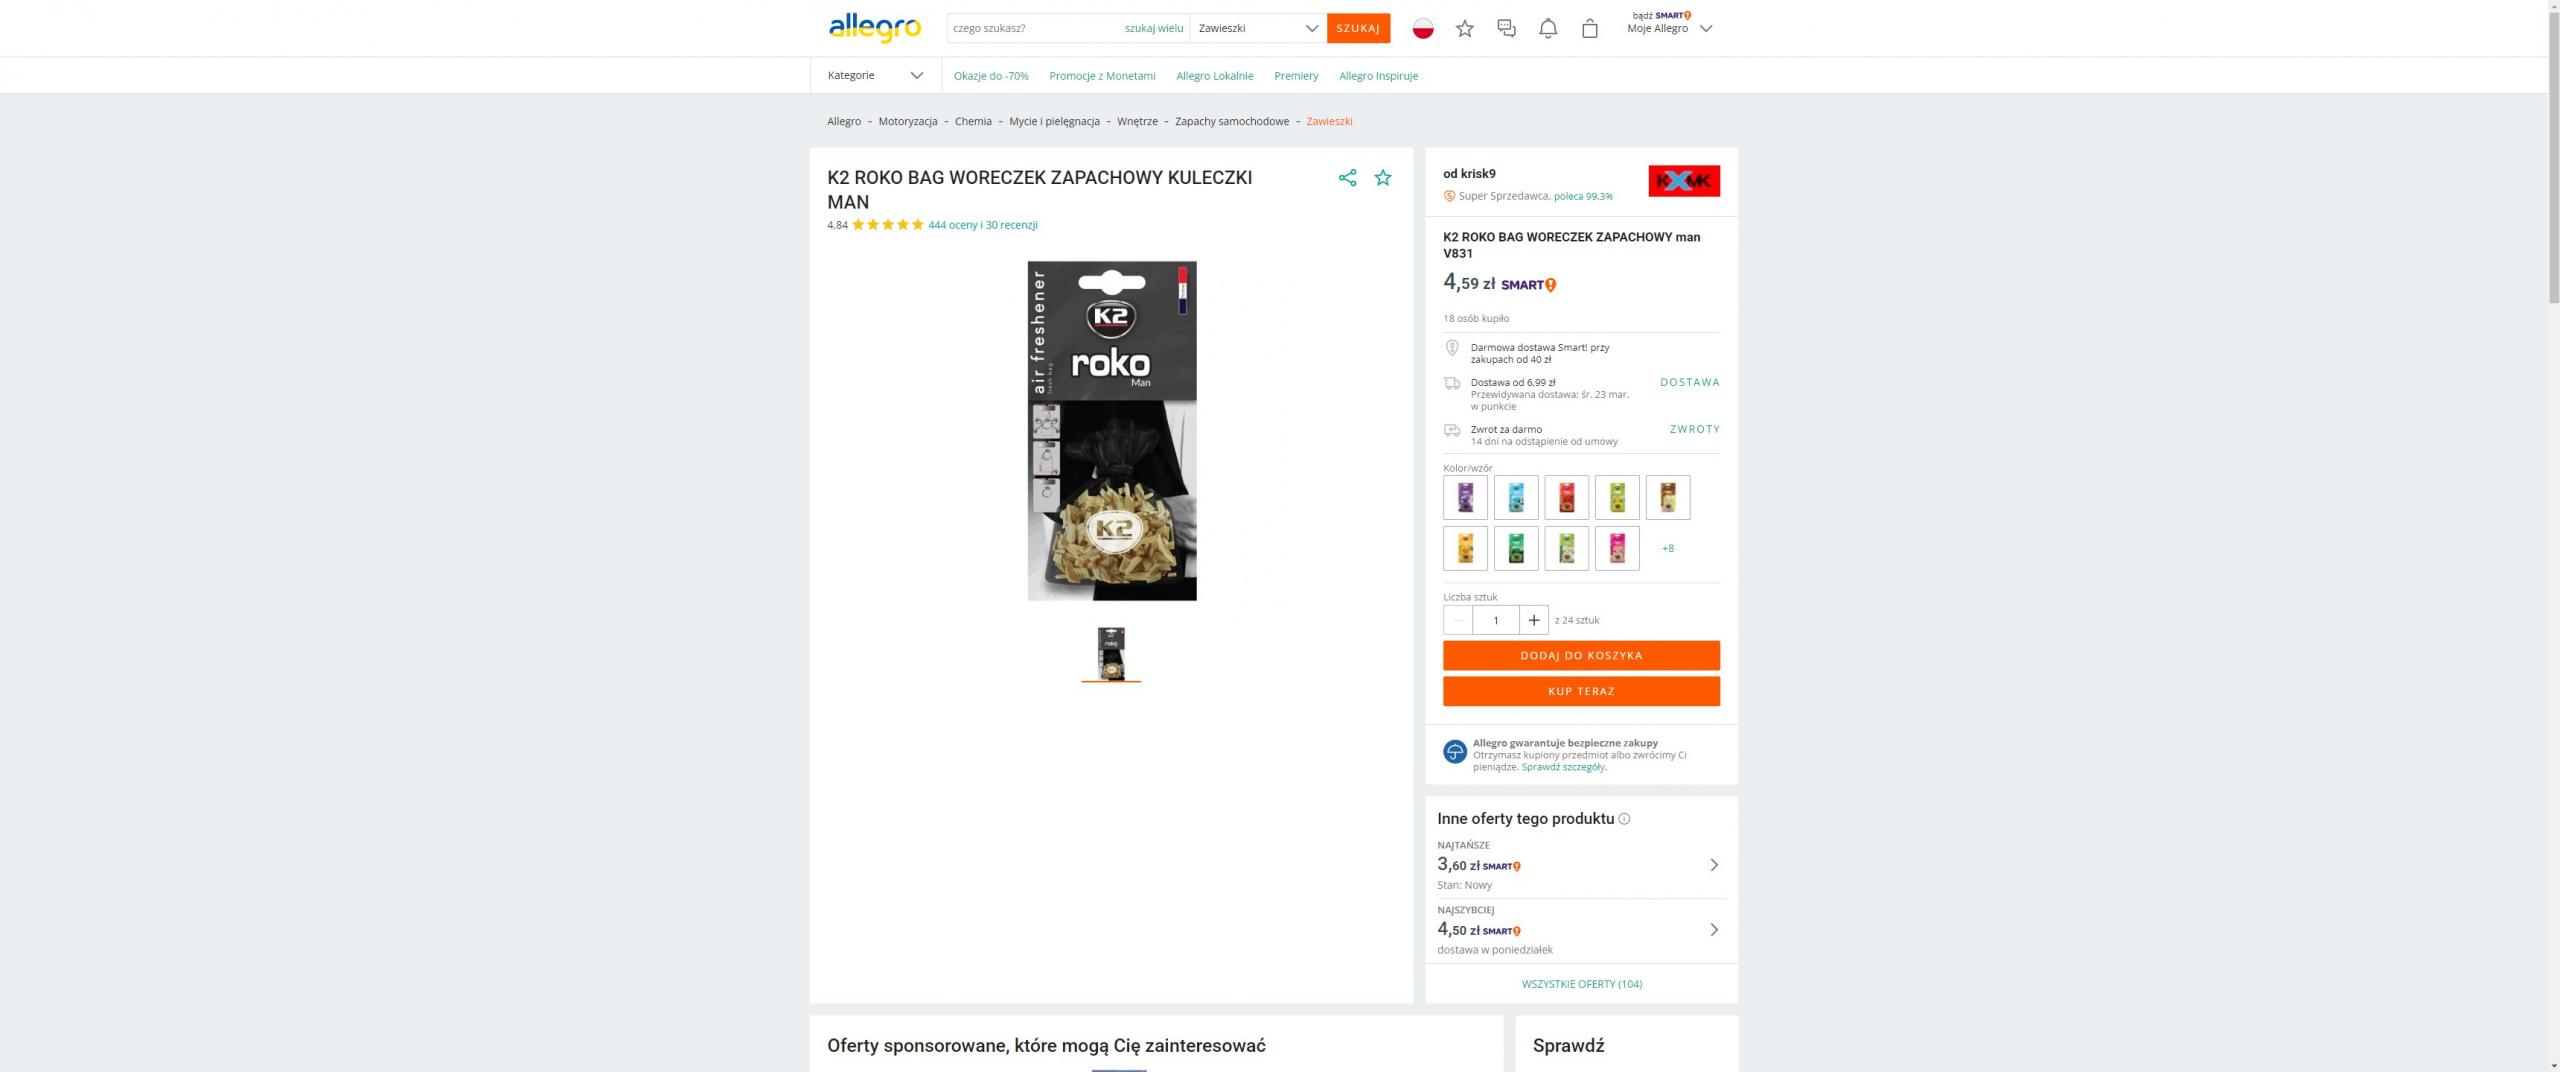Click the search input field

point(1035,28)
